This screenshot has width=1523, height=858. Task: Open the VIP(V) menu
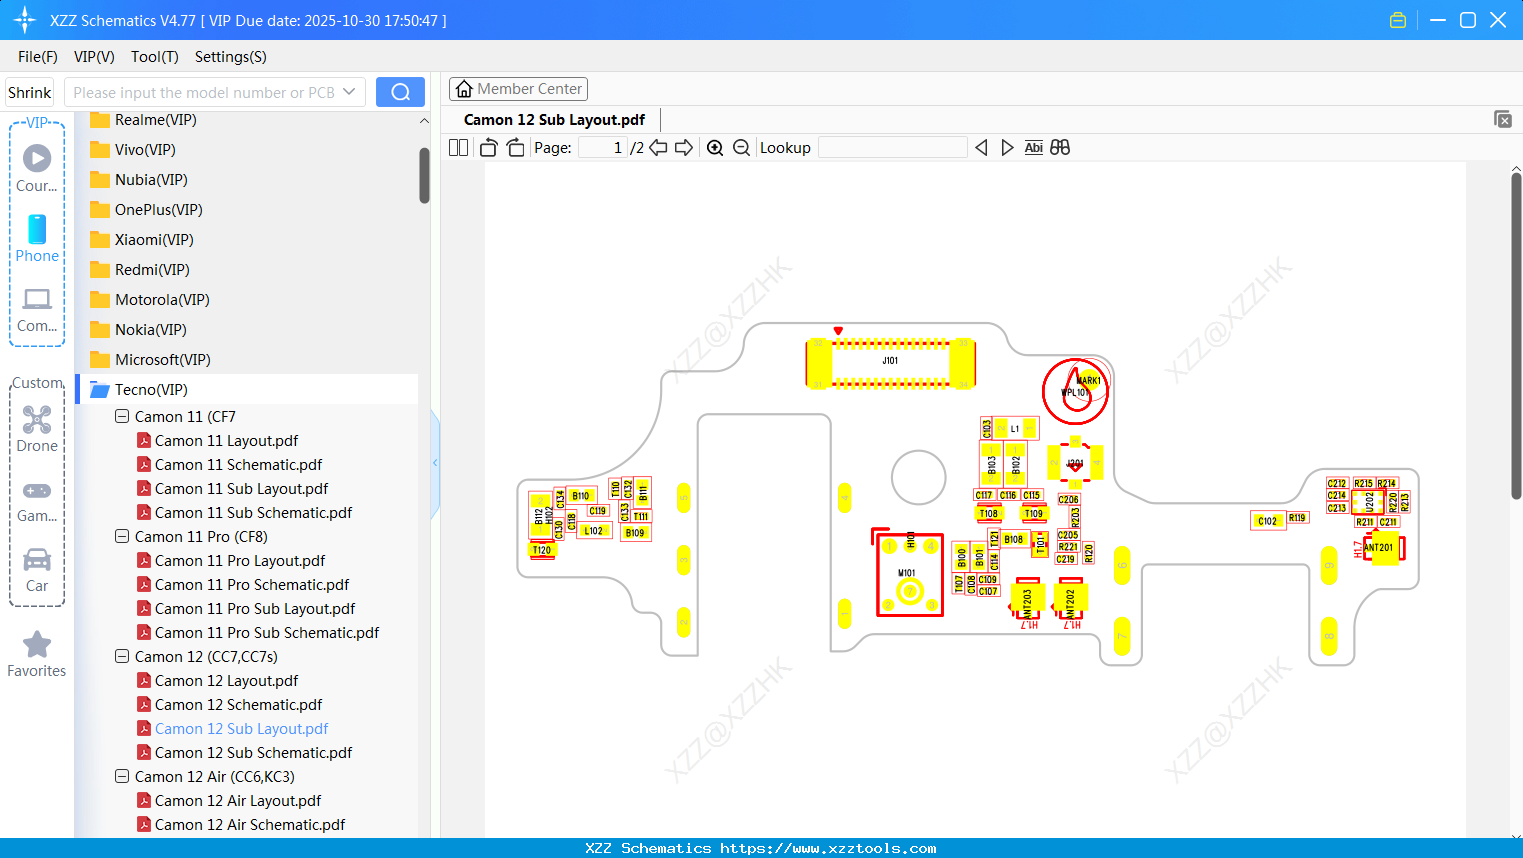coord(94,57)
